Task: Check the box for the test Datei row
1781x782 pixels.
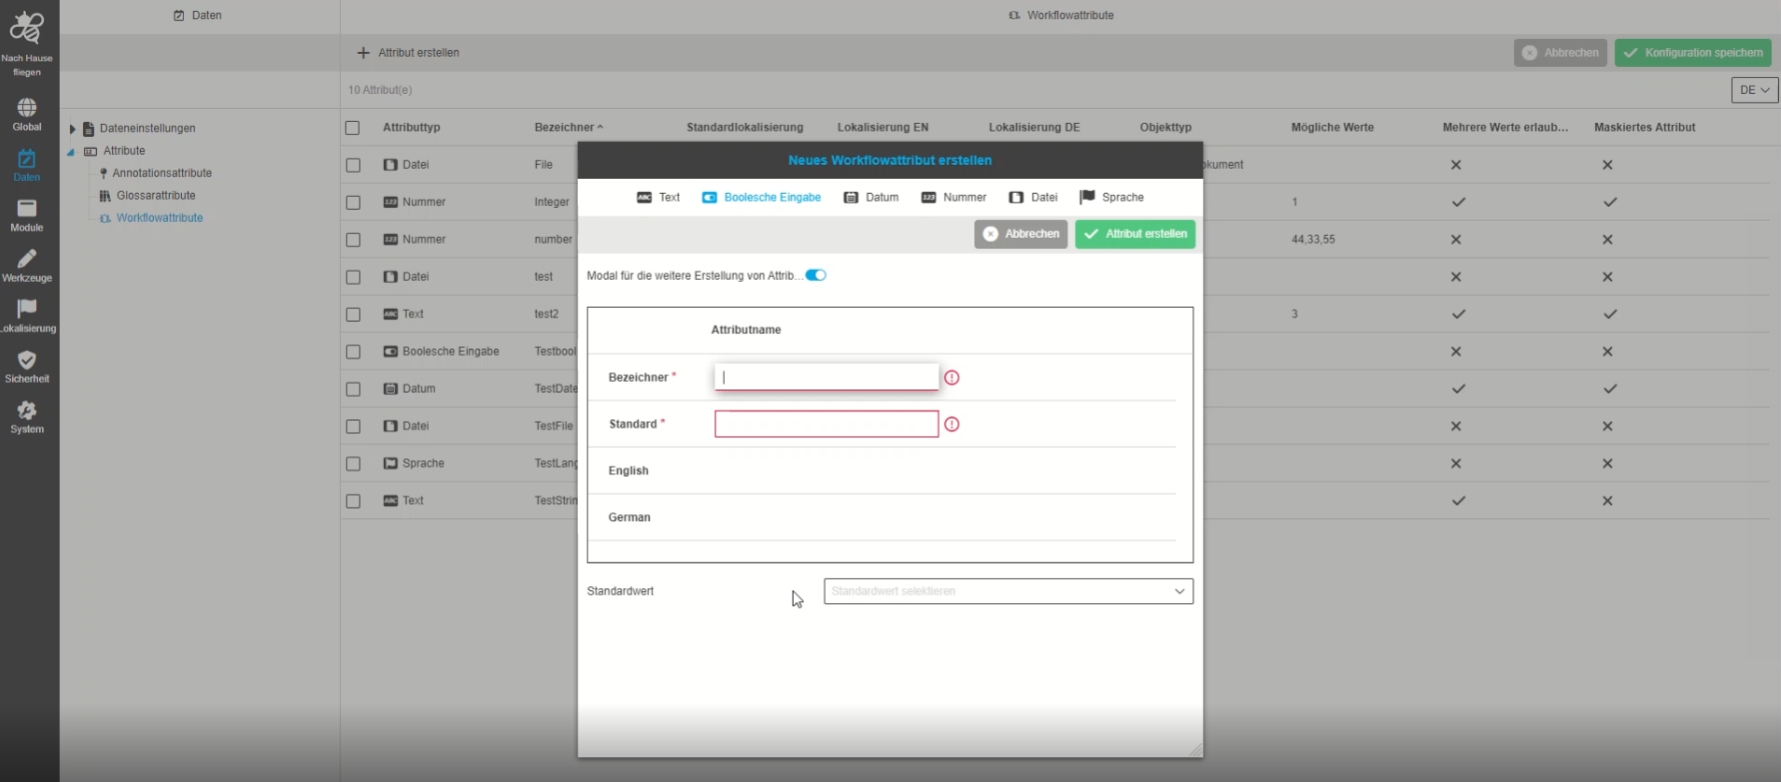Action: (353, 277)
